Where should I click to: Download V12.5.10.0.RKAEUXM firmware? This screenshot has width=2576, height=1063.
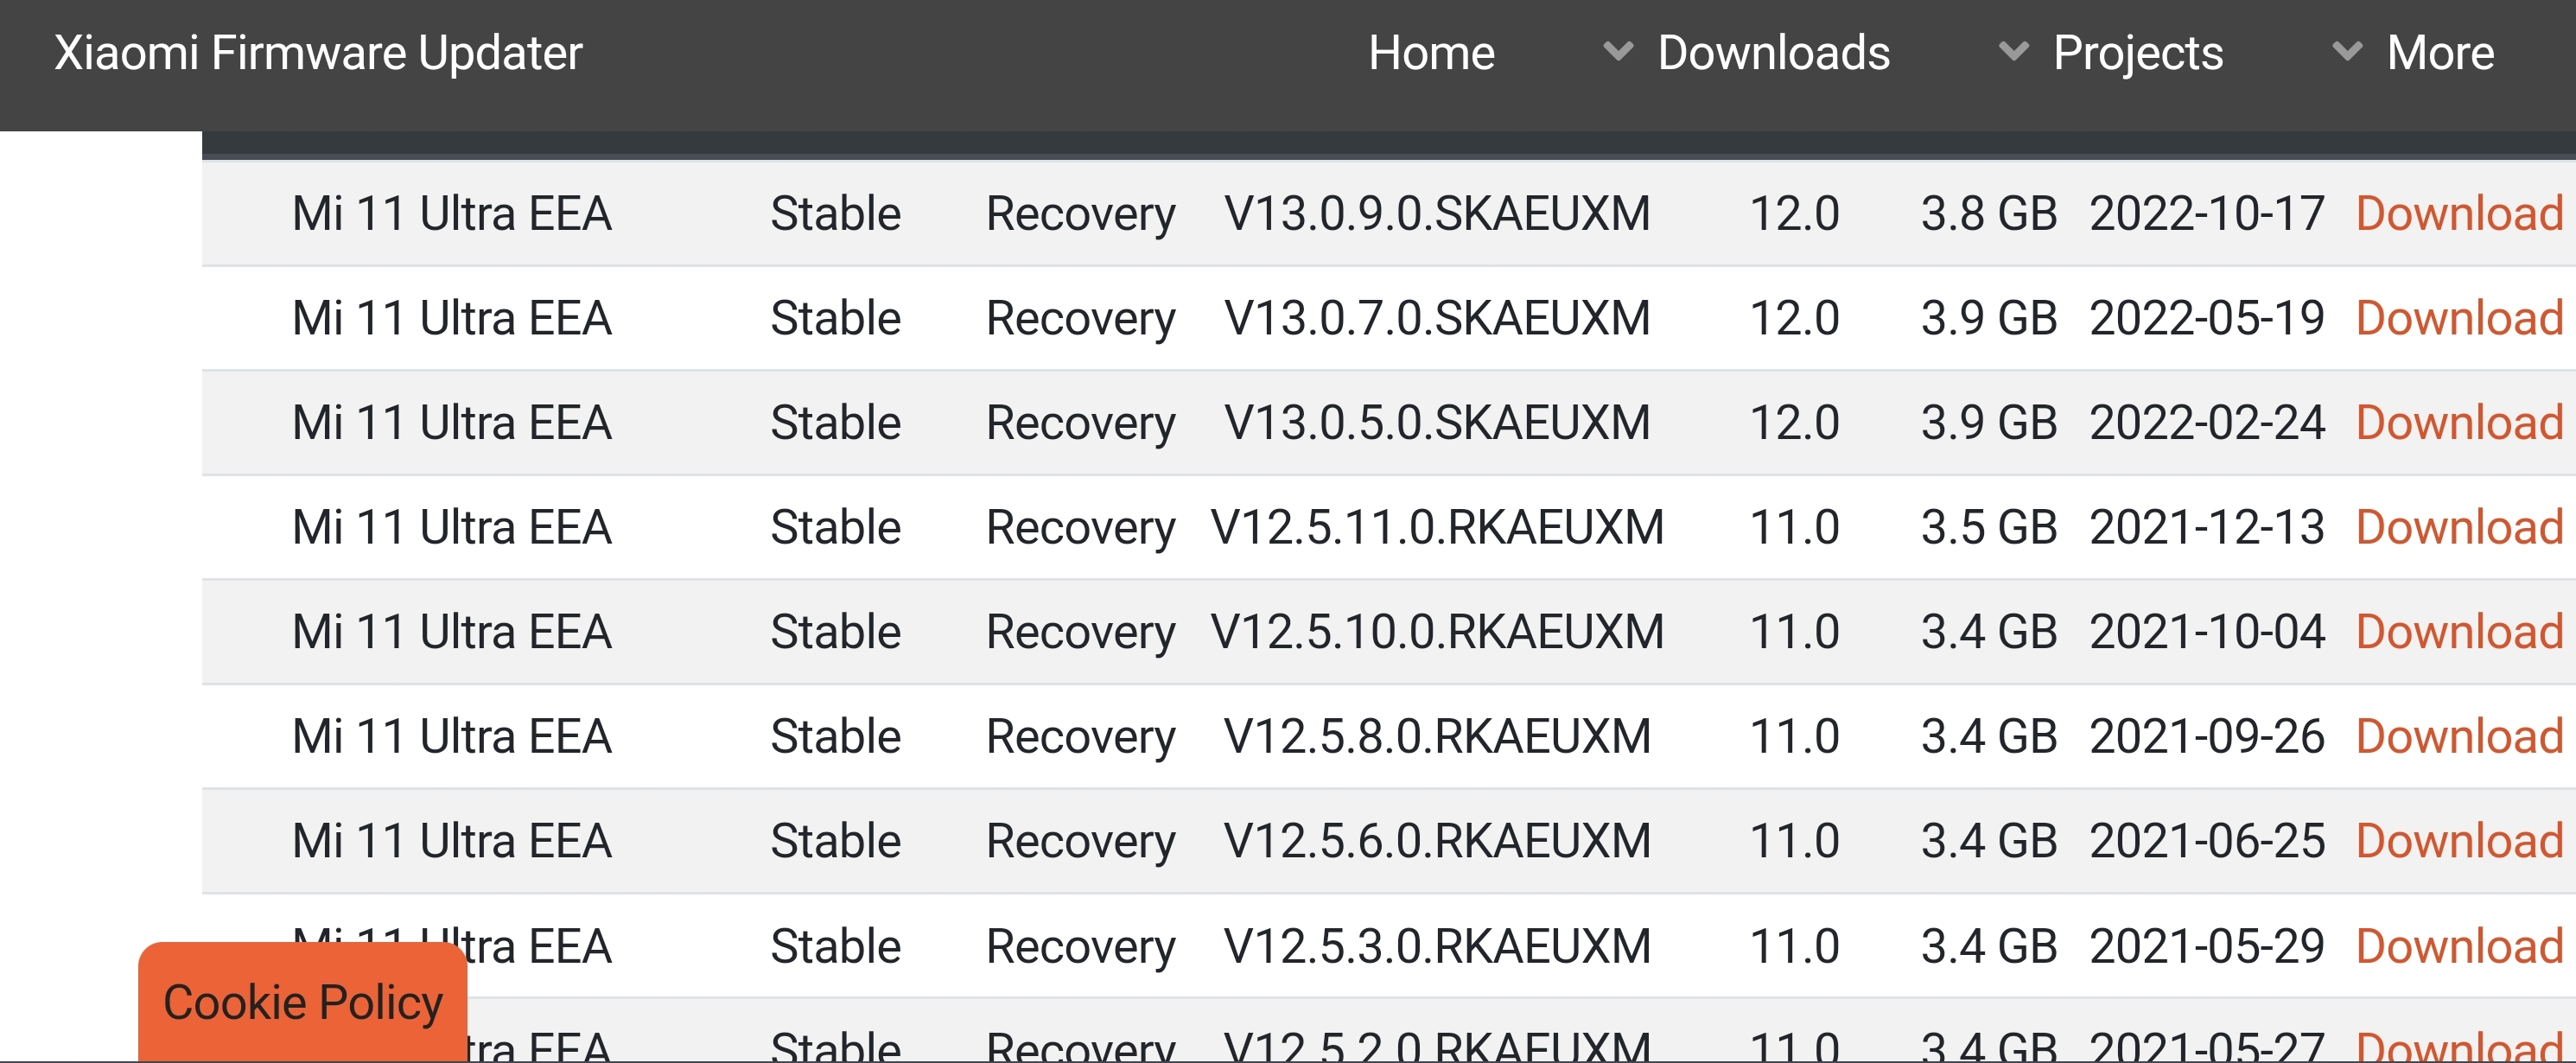coord(2459,632)
